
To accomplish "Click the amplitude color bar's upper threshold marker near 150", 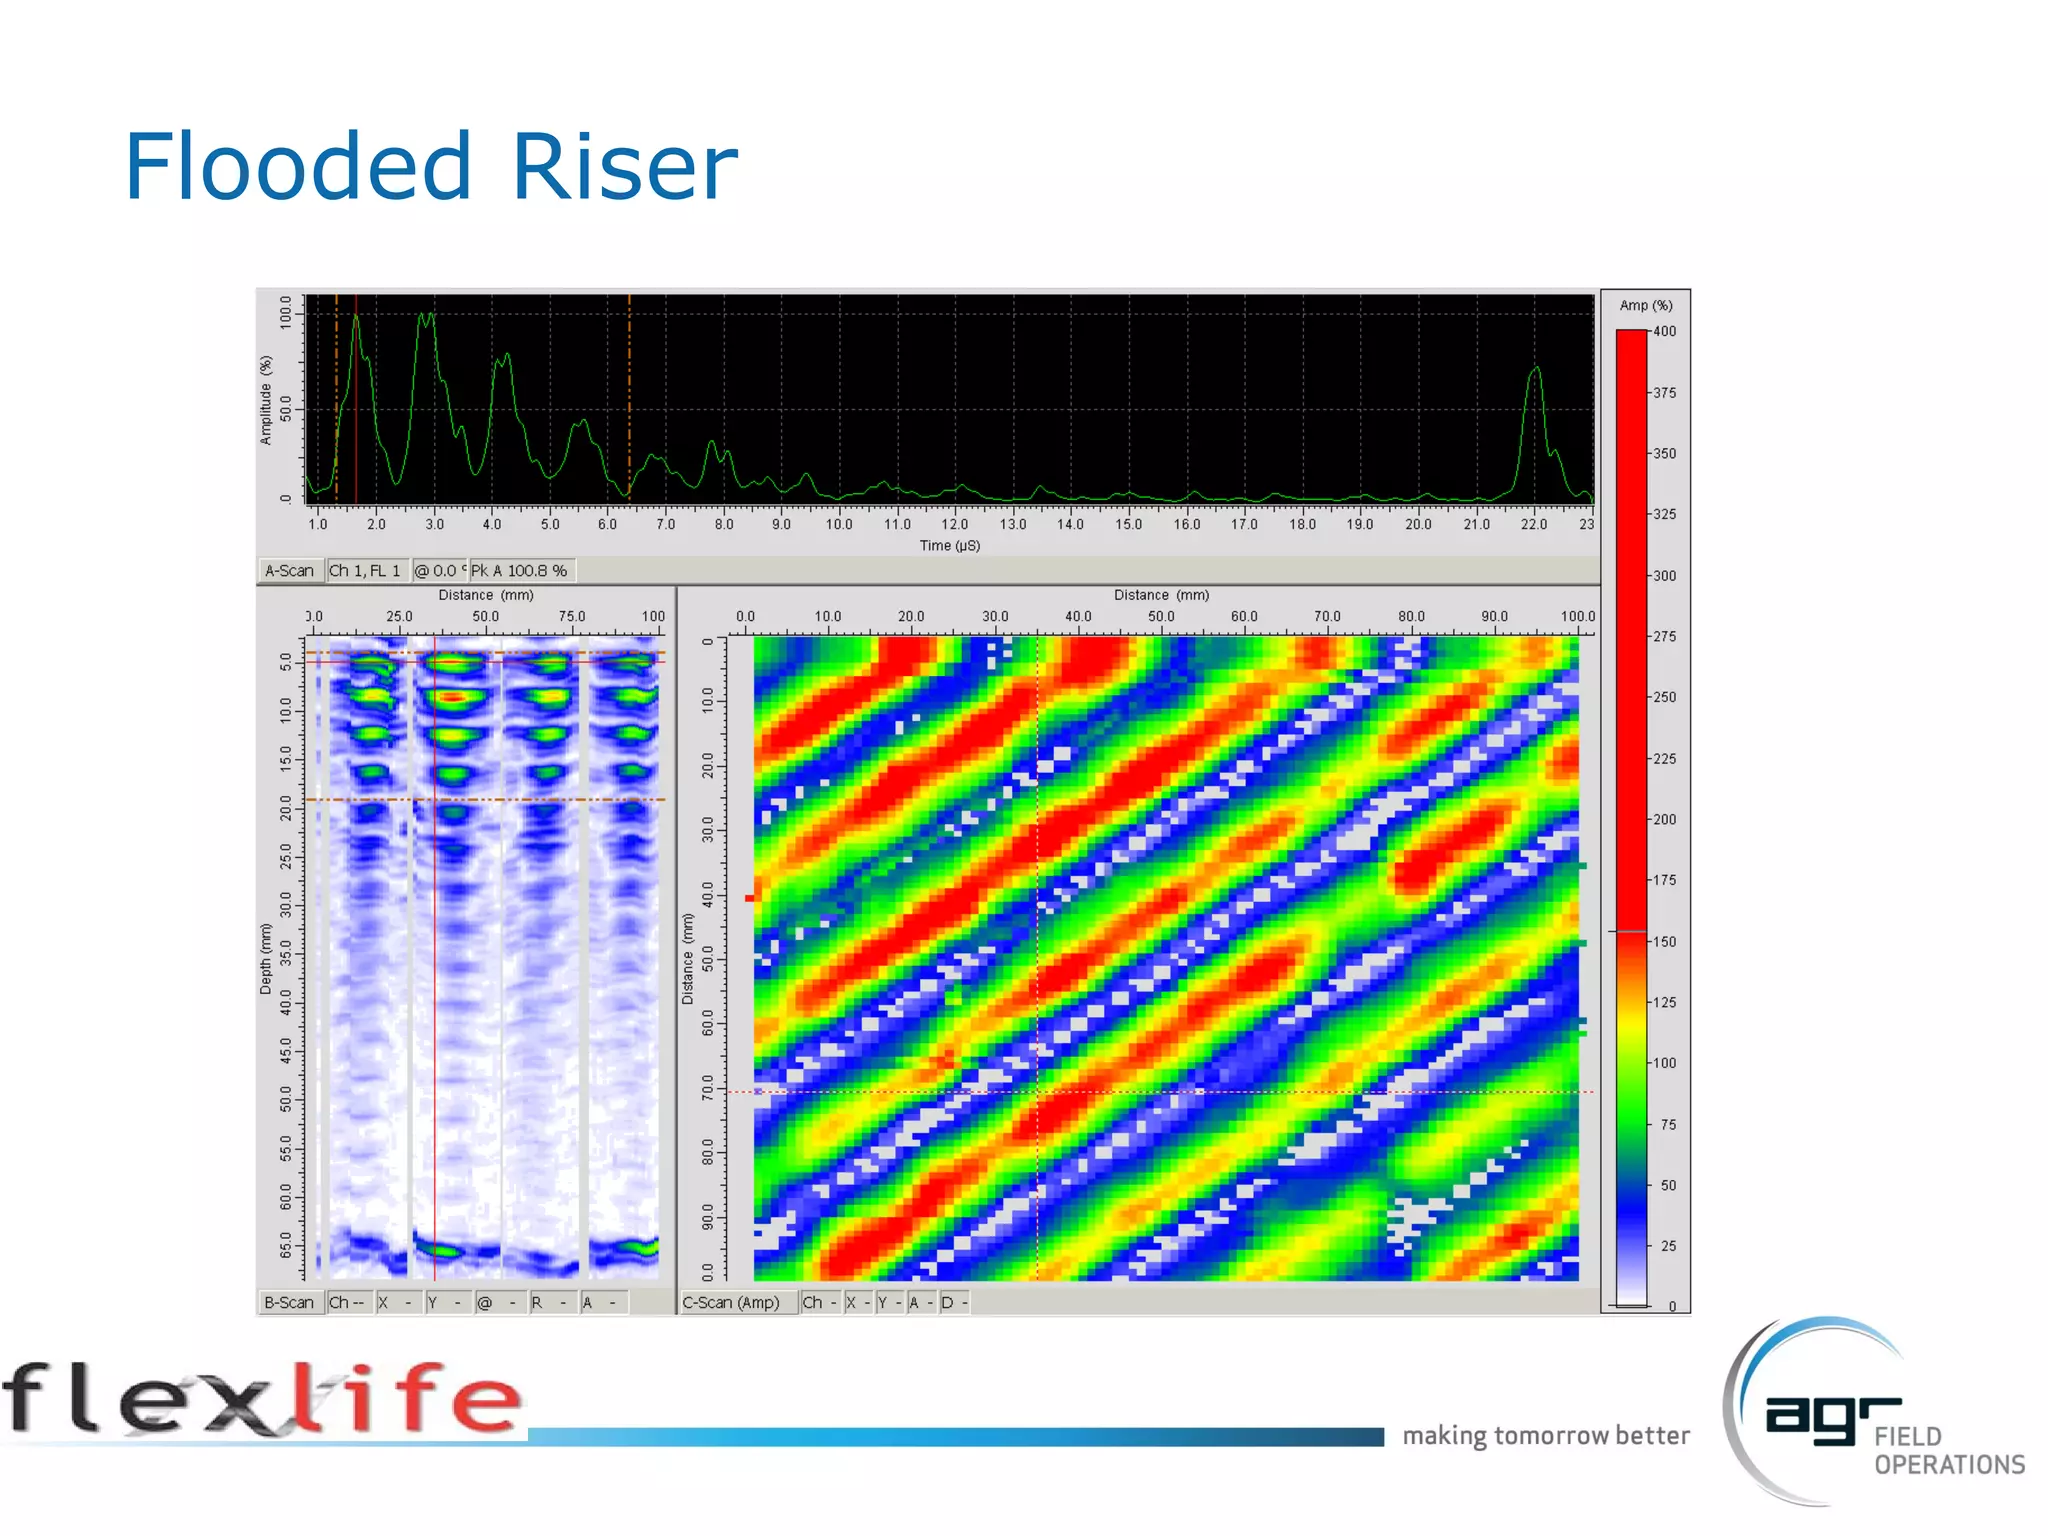I will [1630, 932].
